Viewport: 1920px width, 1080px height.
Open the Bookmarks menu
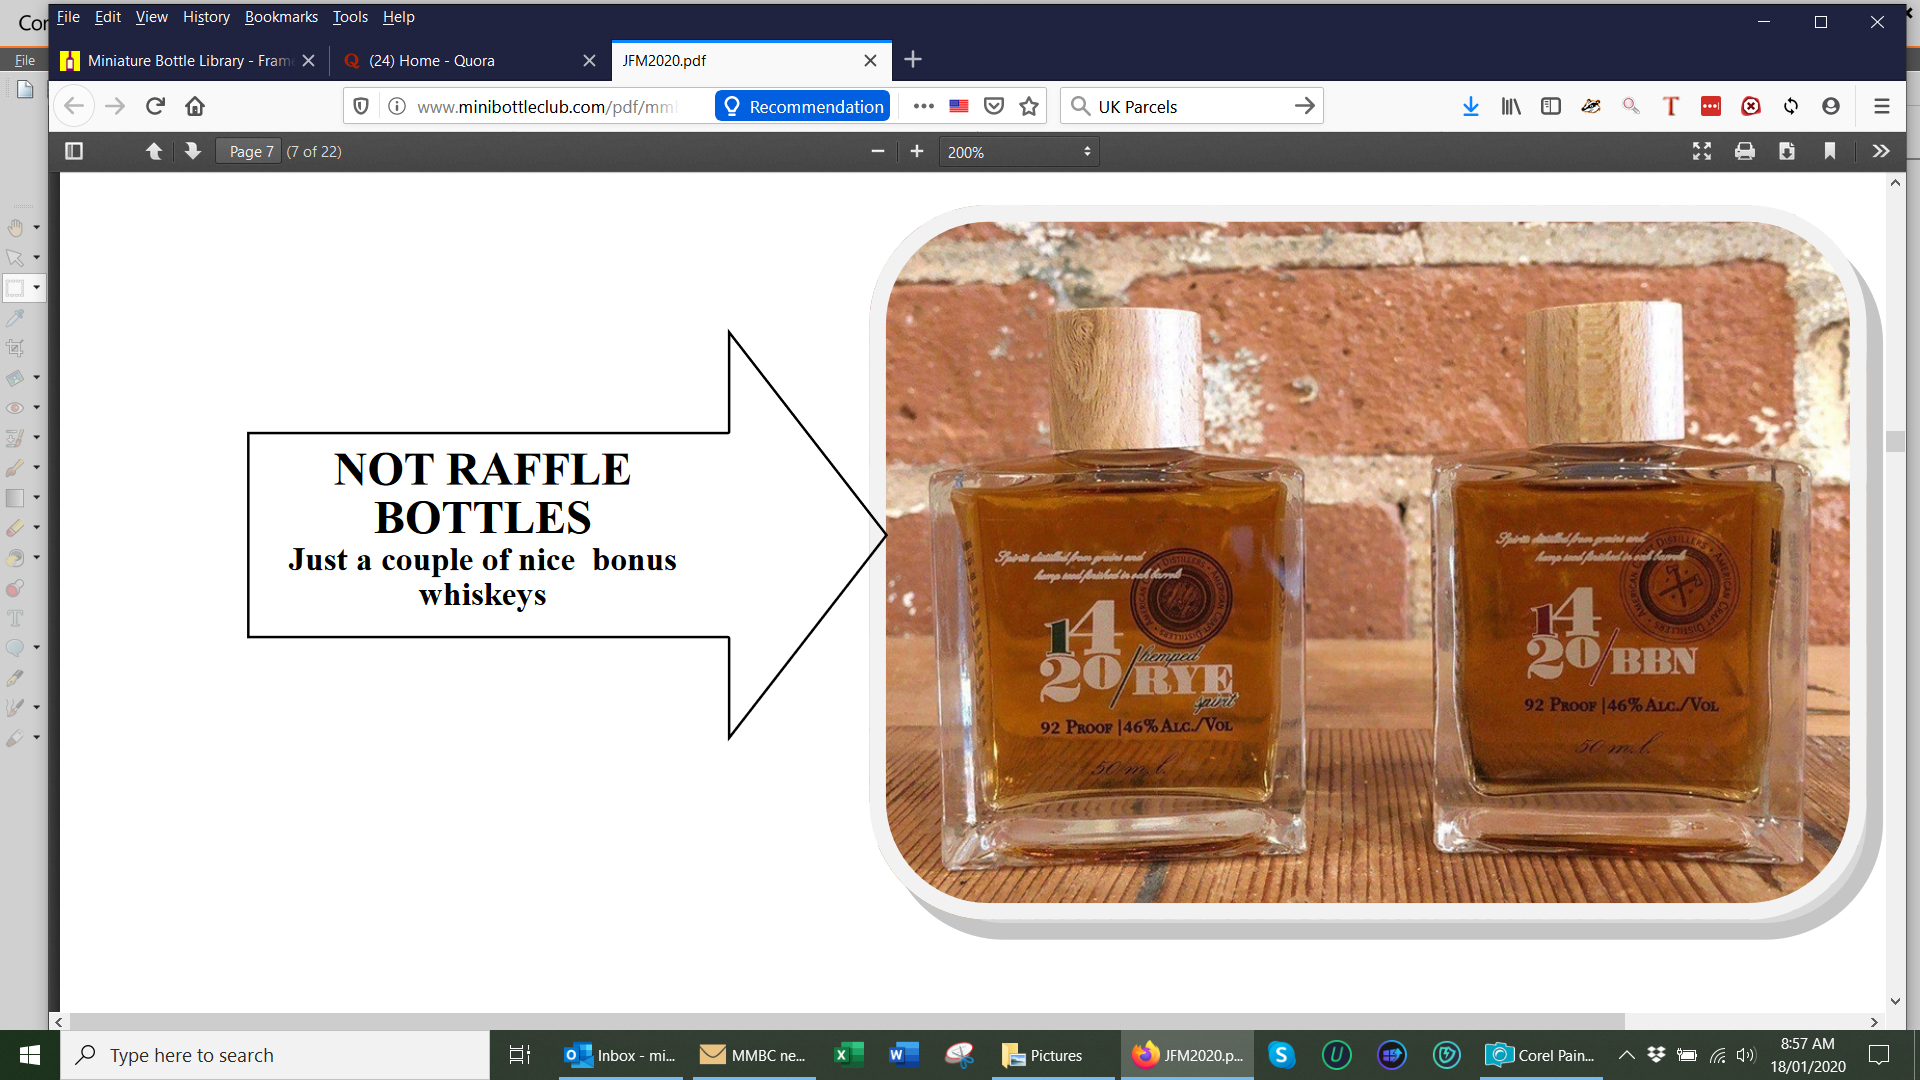[281, 17]
